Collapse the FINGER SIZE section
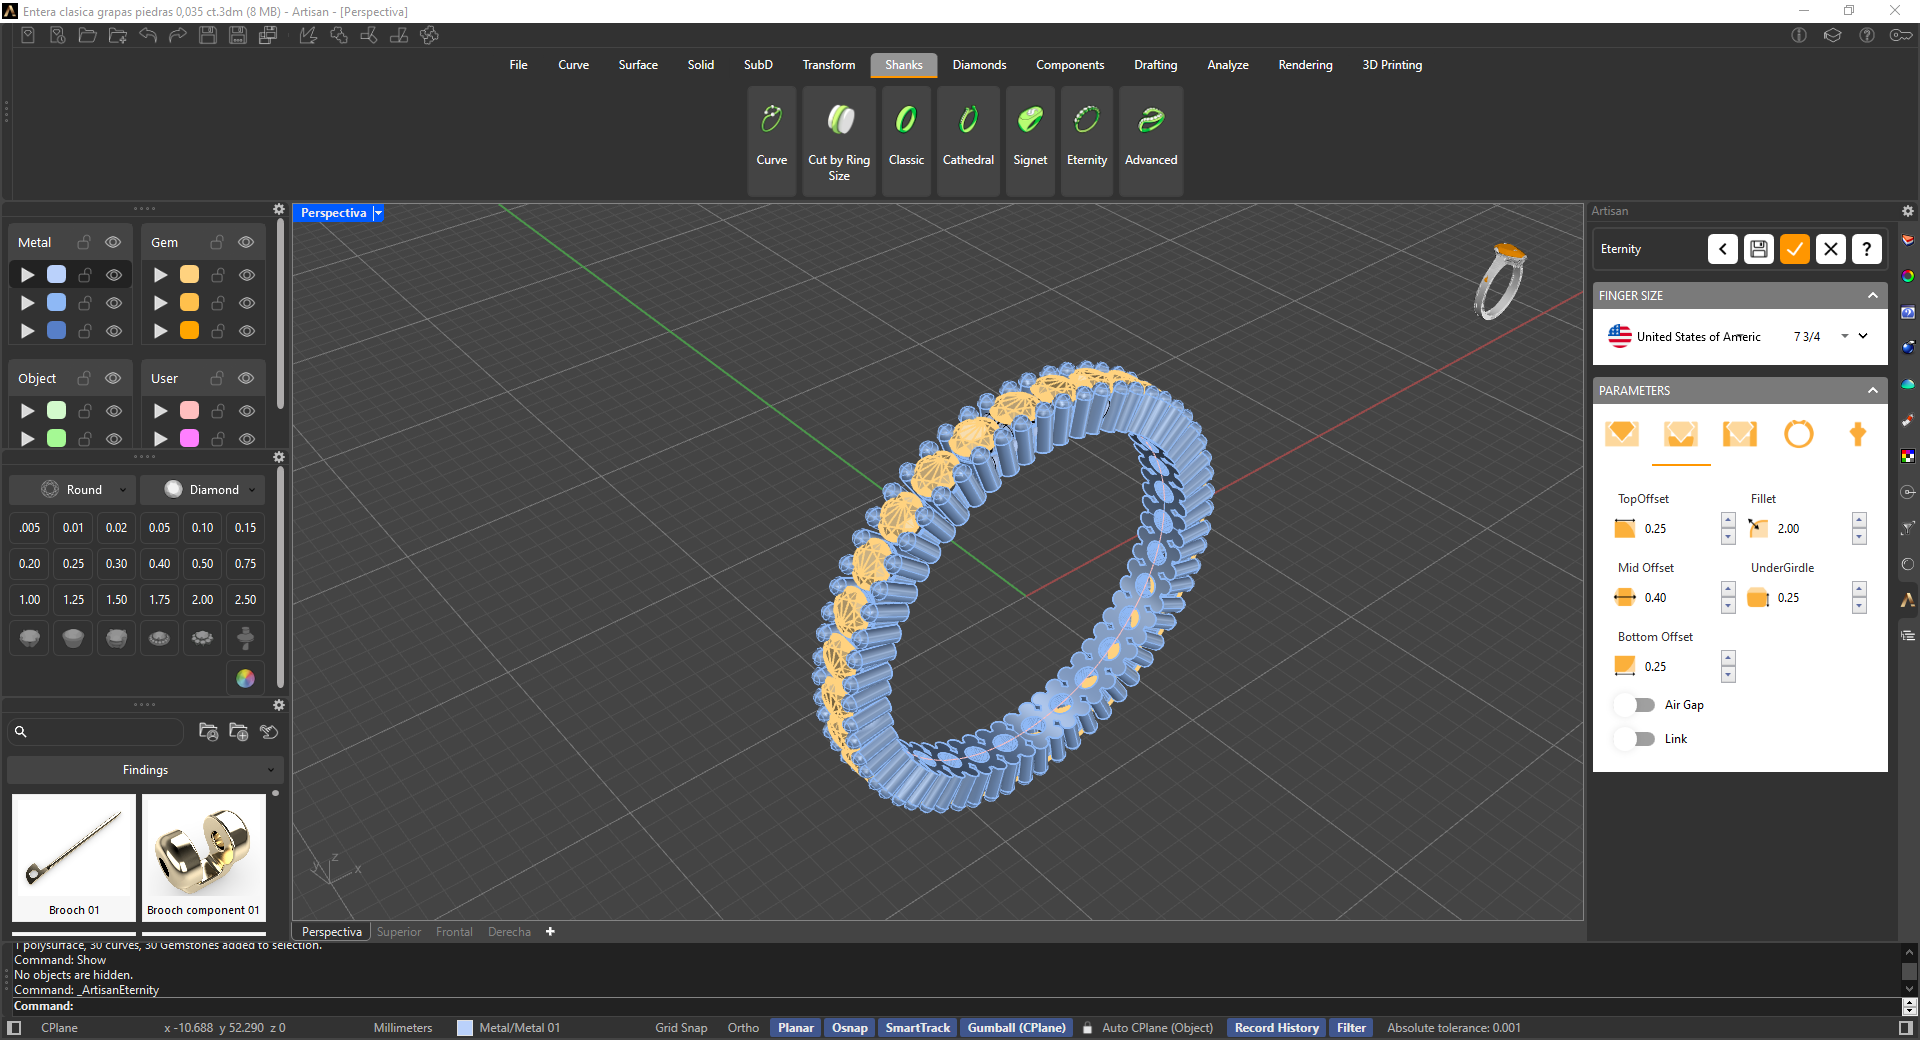Viewport: 1920px width, 1040px height. click(1873, 296)
